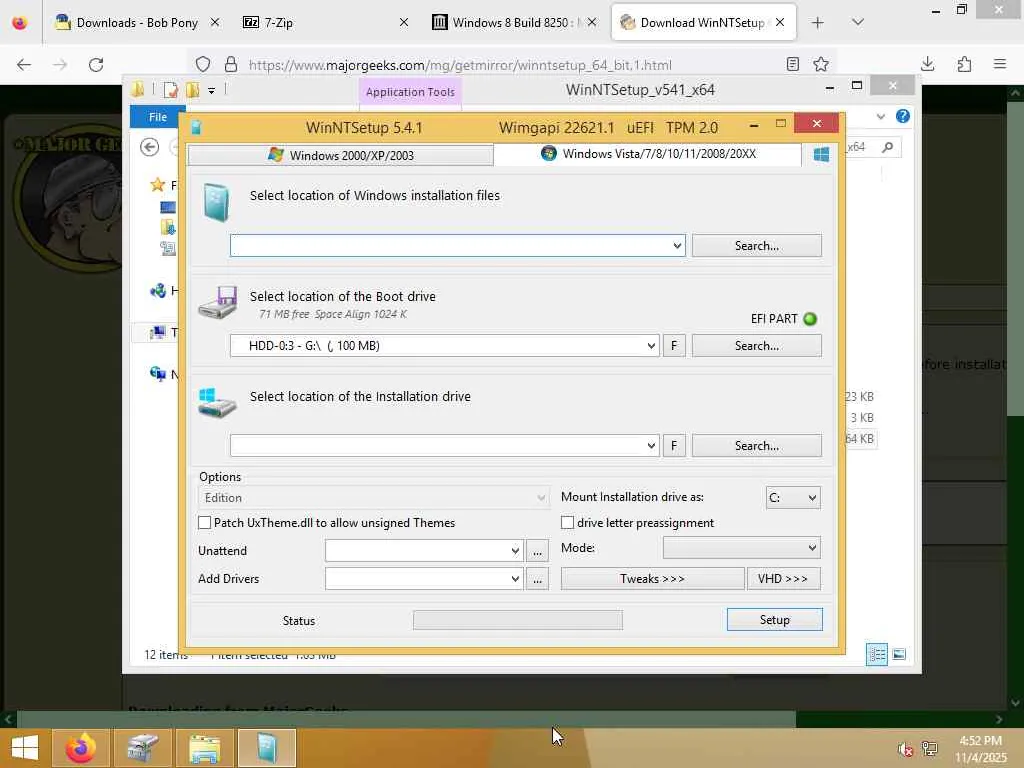The width and height of the screenshot is (1024, 768).
Task: Enable Patch UxTheme.dll checkbox
Action: click(x=204, y=522)
